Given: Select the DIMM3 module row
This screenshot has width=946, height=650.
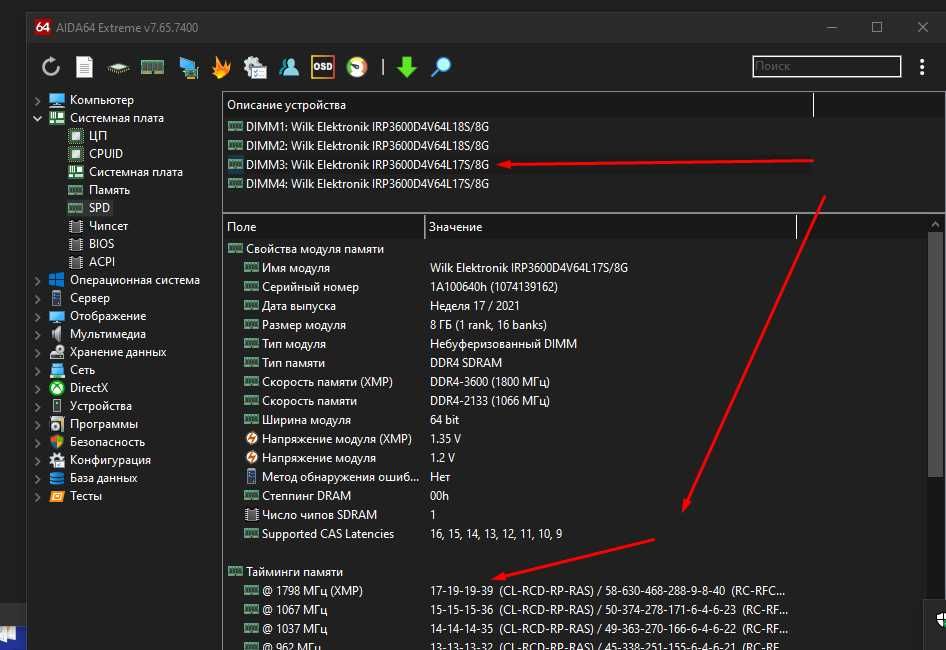Looking at the screenshot, I should click(358, 165).
